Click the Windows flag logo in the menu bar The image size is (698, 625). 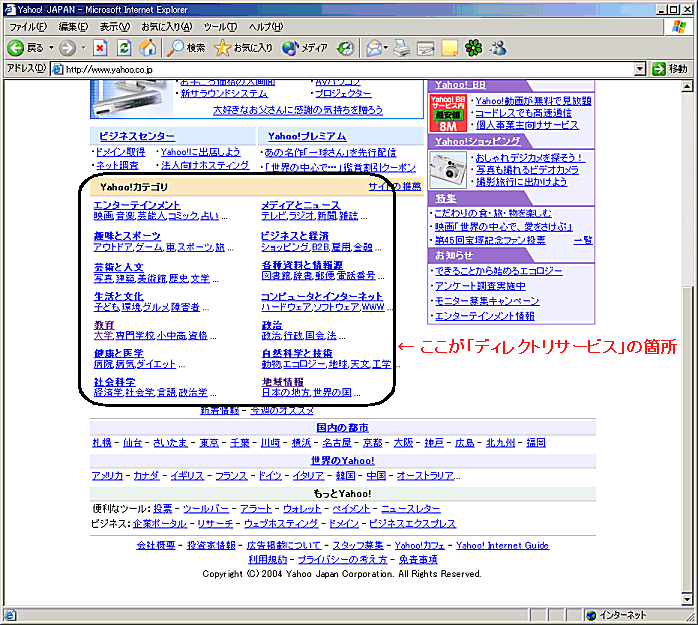[x=679, y=27]
